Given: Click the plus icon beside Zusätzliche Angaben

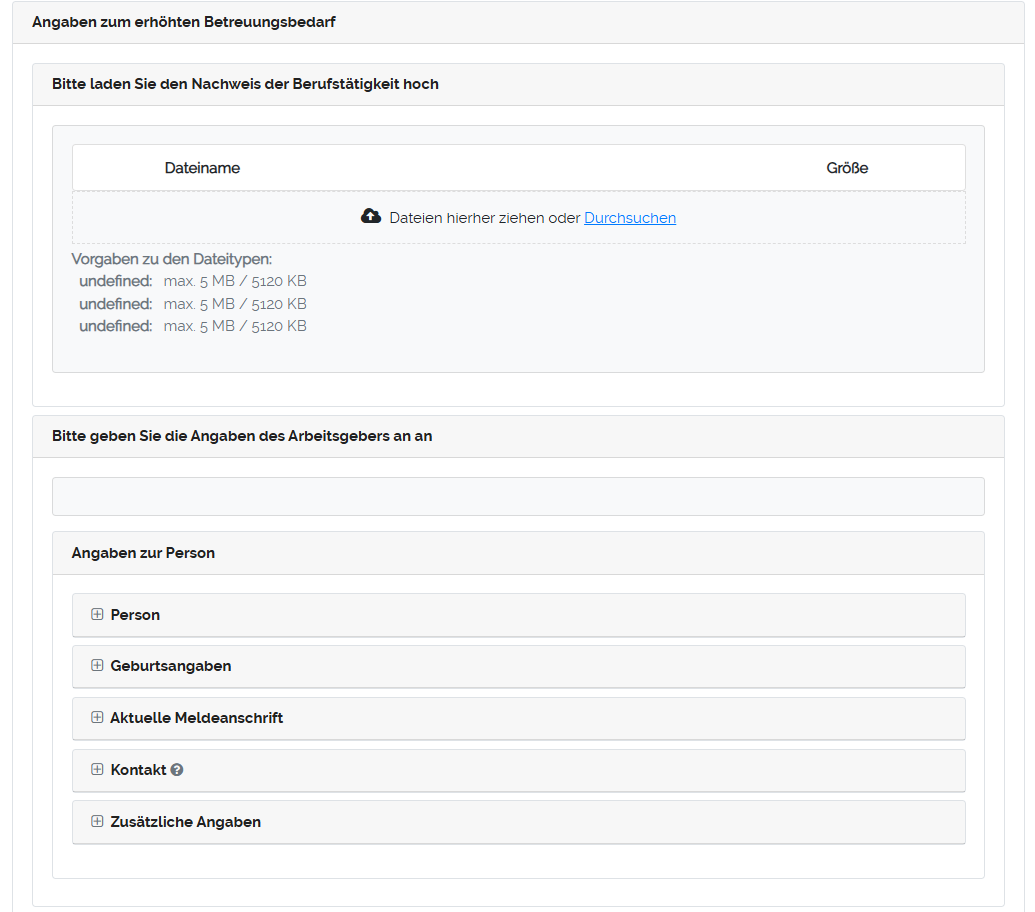Looking at the screenshot, I should [97, 822].
